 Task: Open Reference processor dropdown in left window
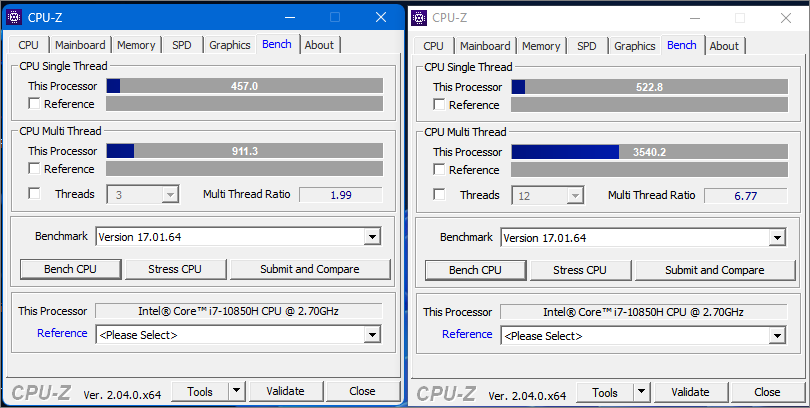(x=238, y=335)
